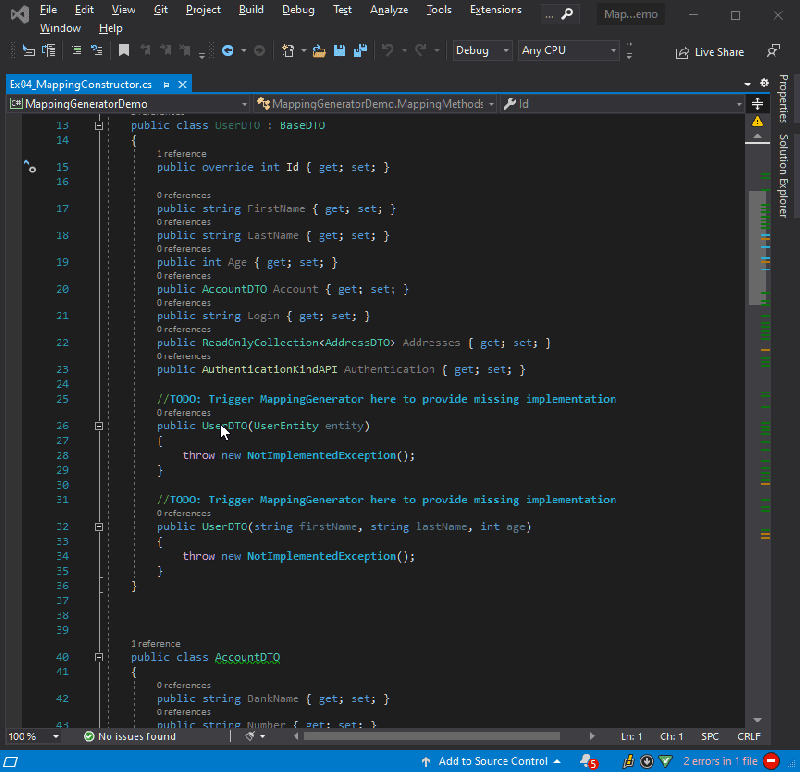Open the Debug configuration dropdown
Viewport: 800px width, 772px height.
(480, 50)
